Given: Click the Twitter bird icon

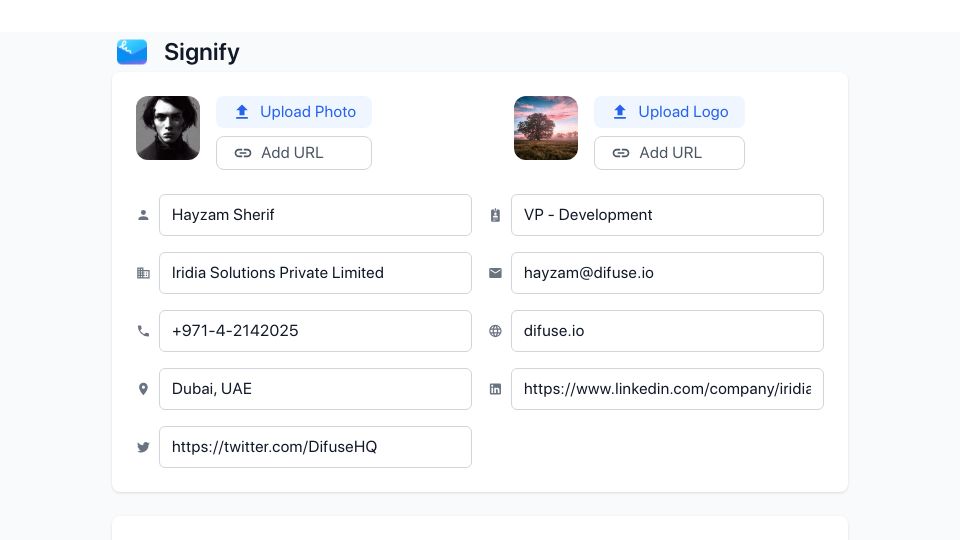Looking at the screenshot, I should 143,447.
